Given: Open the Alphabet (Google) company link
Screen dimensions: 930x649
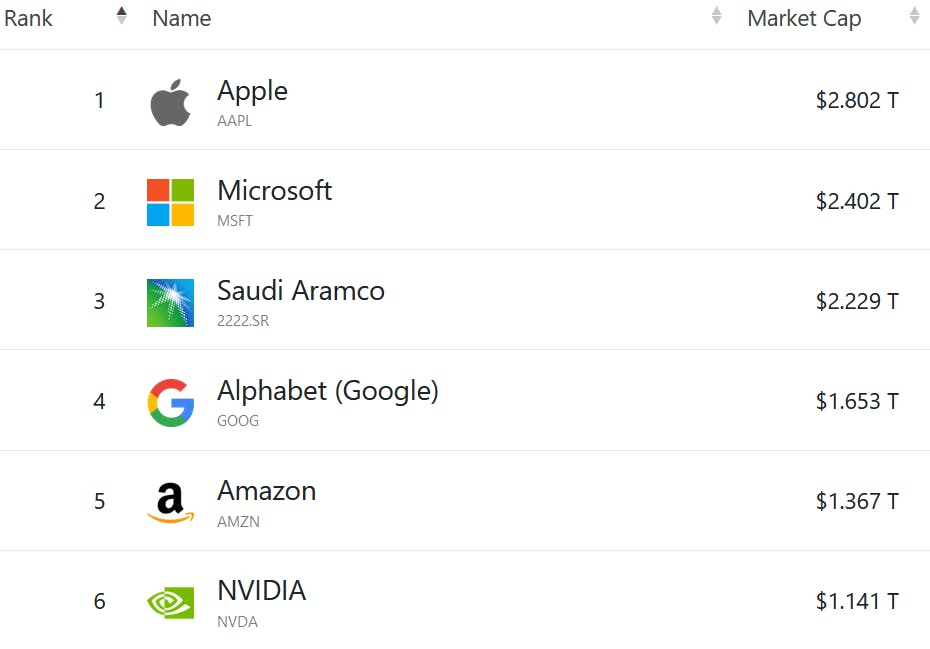Looking at the screenshot, I should coord(327,391).
